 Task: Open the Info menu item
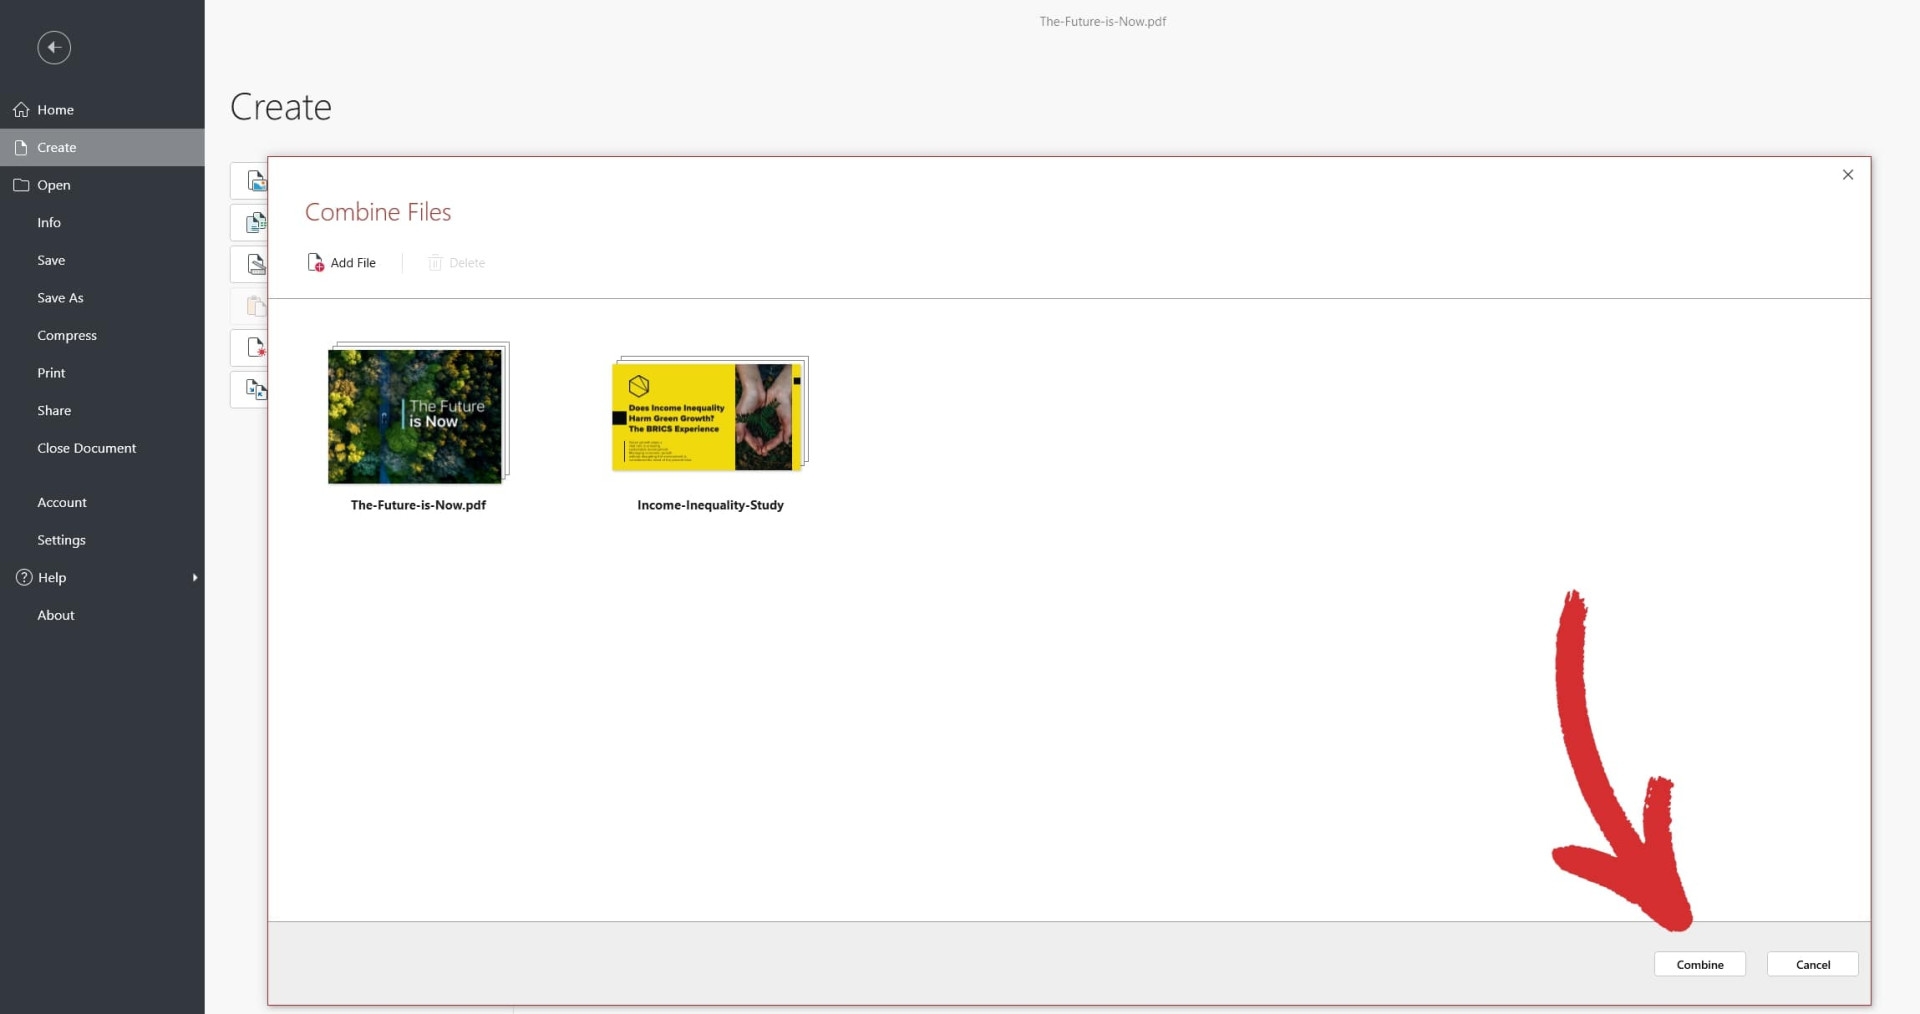tap(48, 222)
